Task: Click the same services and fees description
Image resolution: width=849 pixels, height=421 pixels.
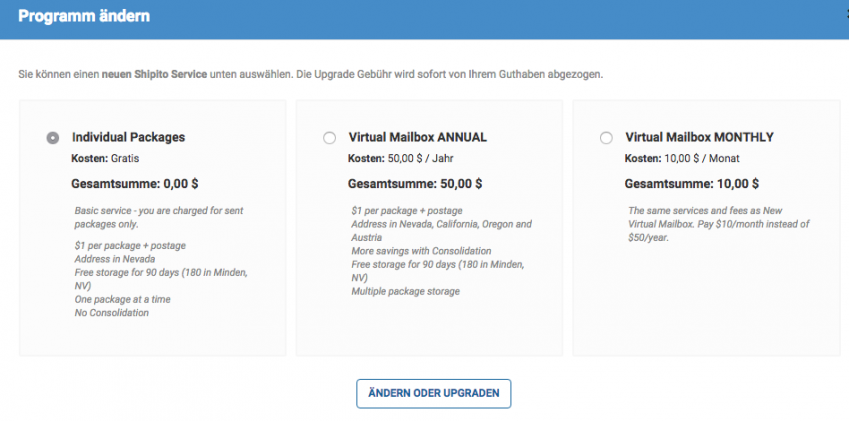Action: (719, 224)
